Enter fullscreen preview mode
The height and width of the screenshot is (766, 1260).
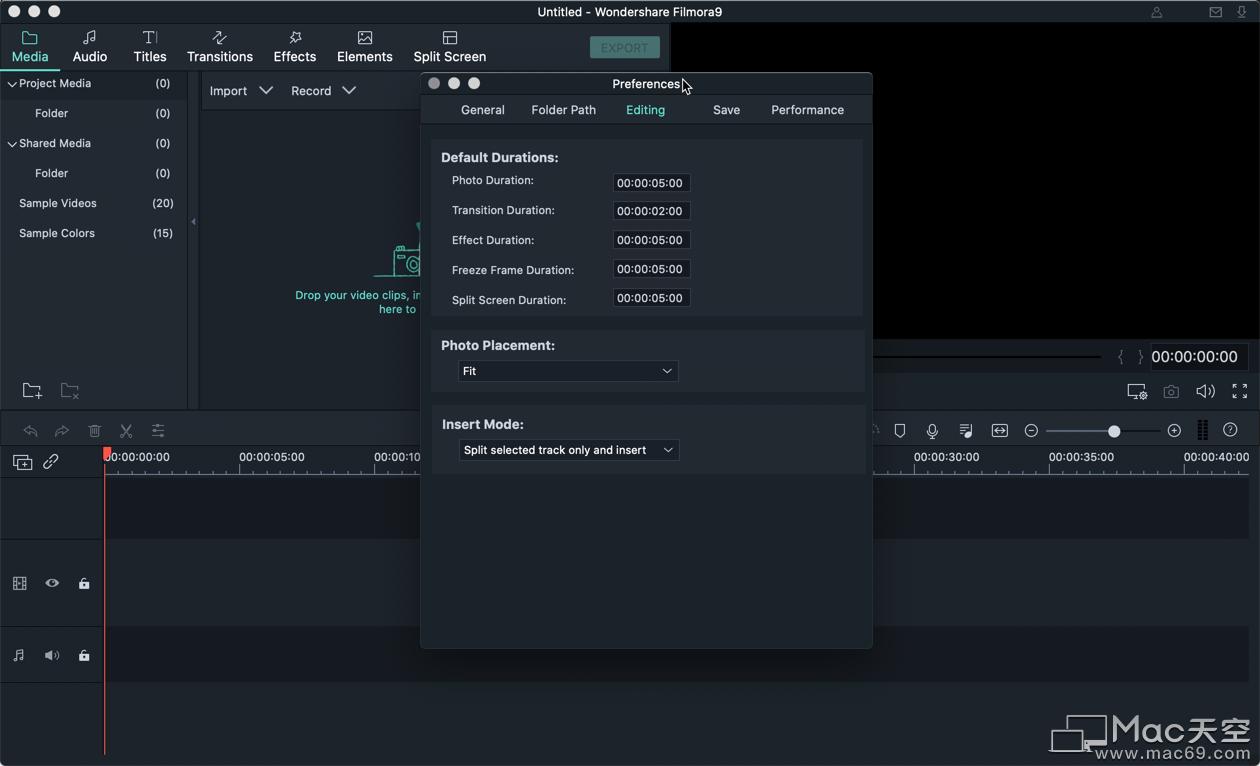1239,392
